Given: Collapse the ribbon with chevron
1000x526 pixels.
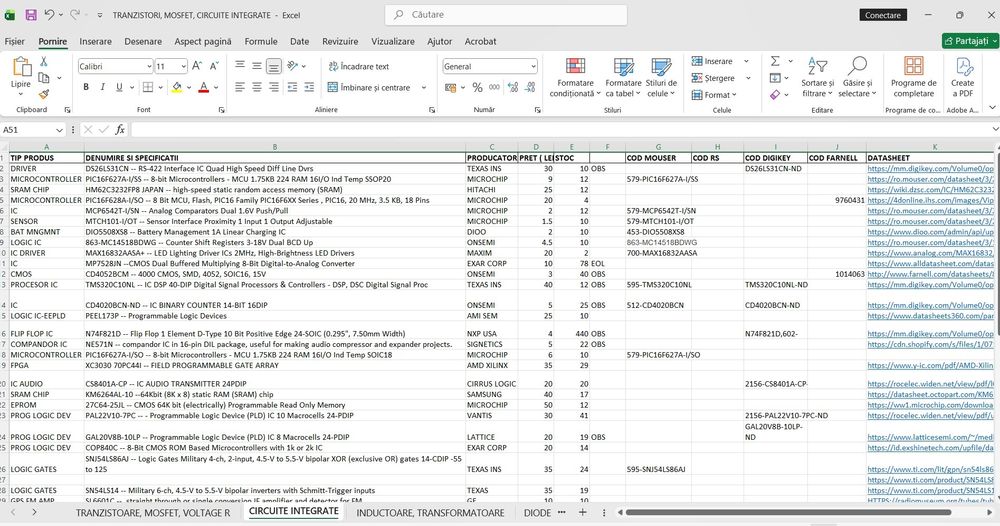Looking at the screenshot, I should (992, 107).
